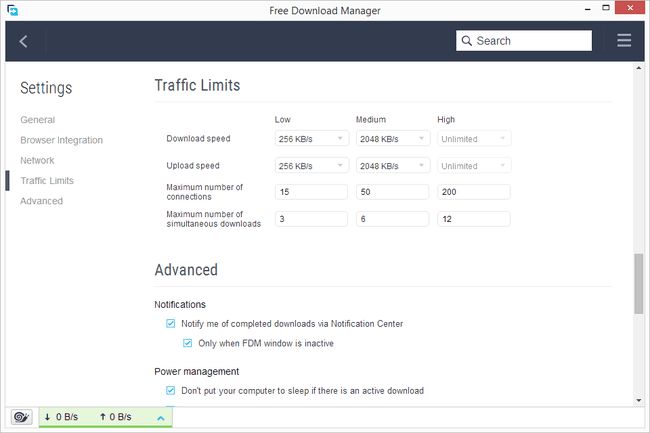Edit Medium maximum connections field 50
Screen dimensions: 650x433
tap(393, 192)
